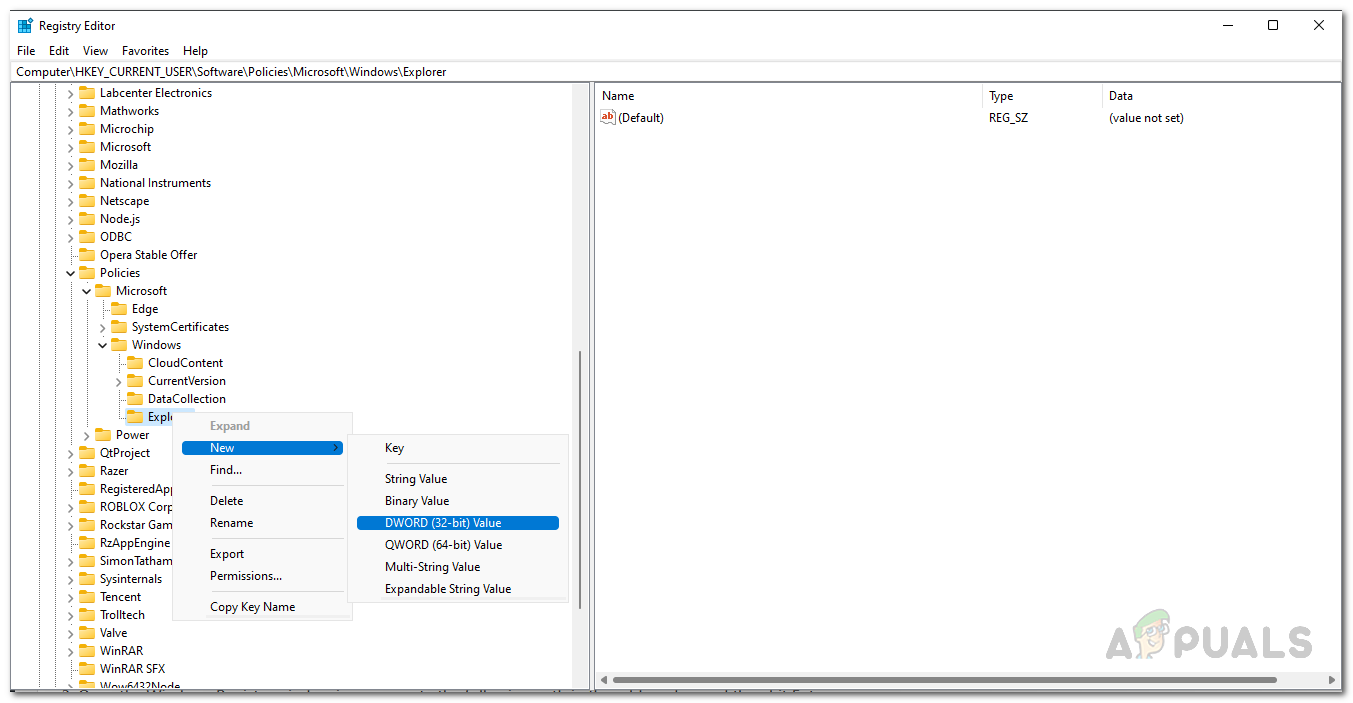Select the Explorer key folder icon
Screen dimensions: 1353x703
pyautogui.click(x=135, y=417)
